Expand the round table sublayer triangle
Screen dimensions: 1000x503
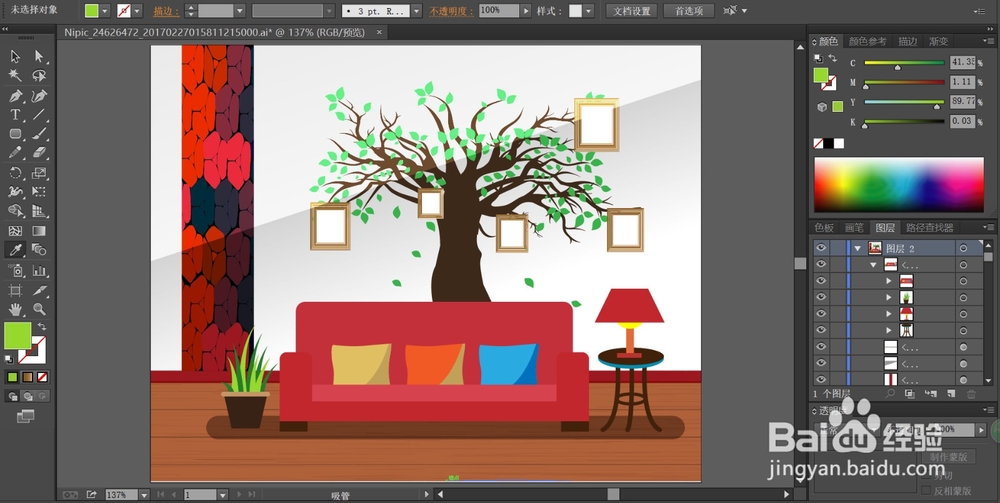(888, 330)
